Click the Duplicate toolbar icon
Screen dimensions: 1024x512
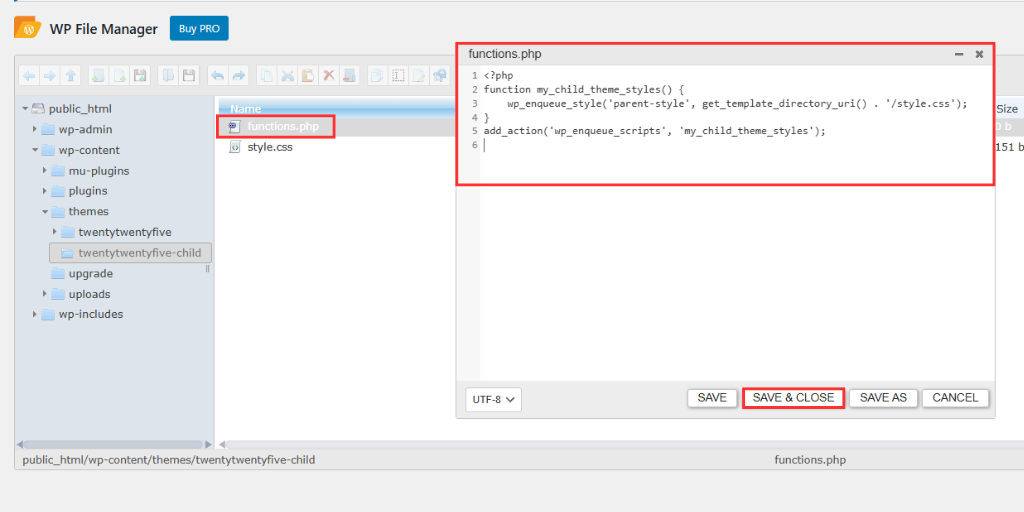tap(377, 76)
